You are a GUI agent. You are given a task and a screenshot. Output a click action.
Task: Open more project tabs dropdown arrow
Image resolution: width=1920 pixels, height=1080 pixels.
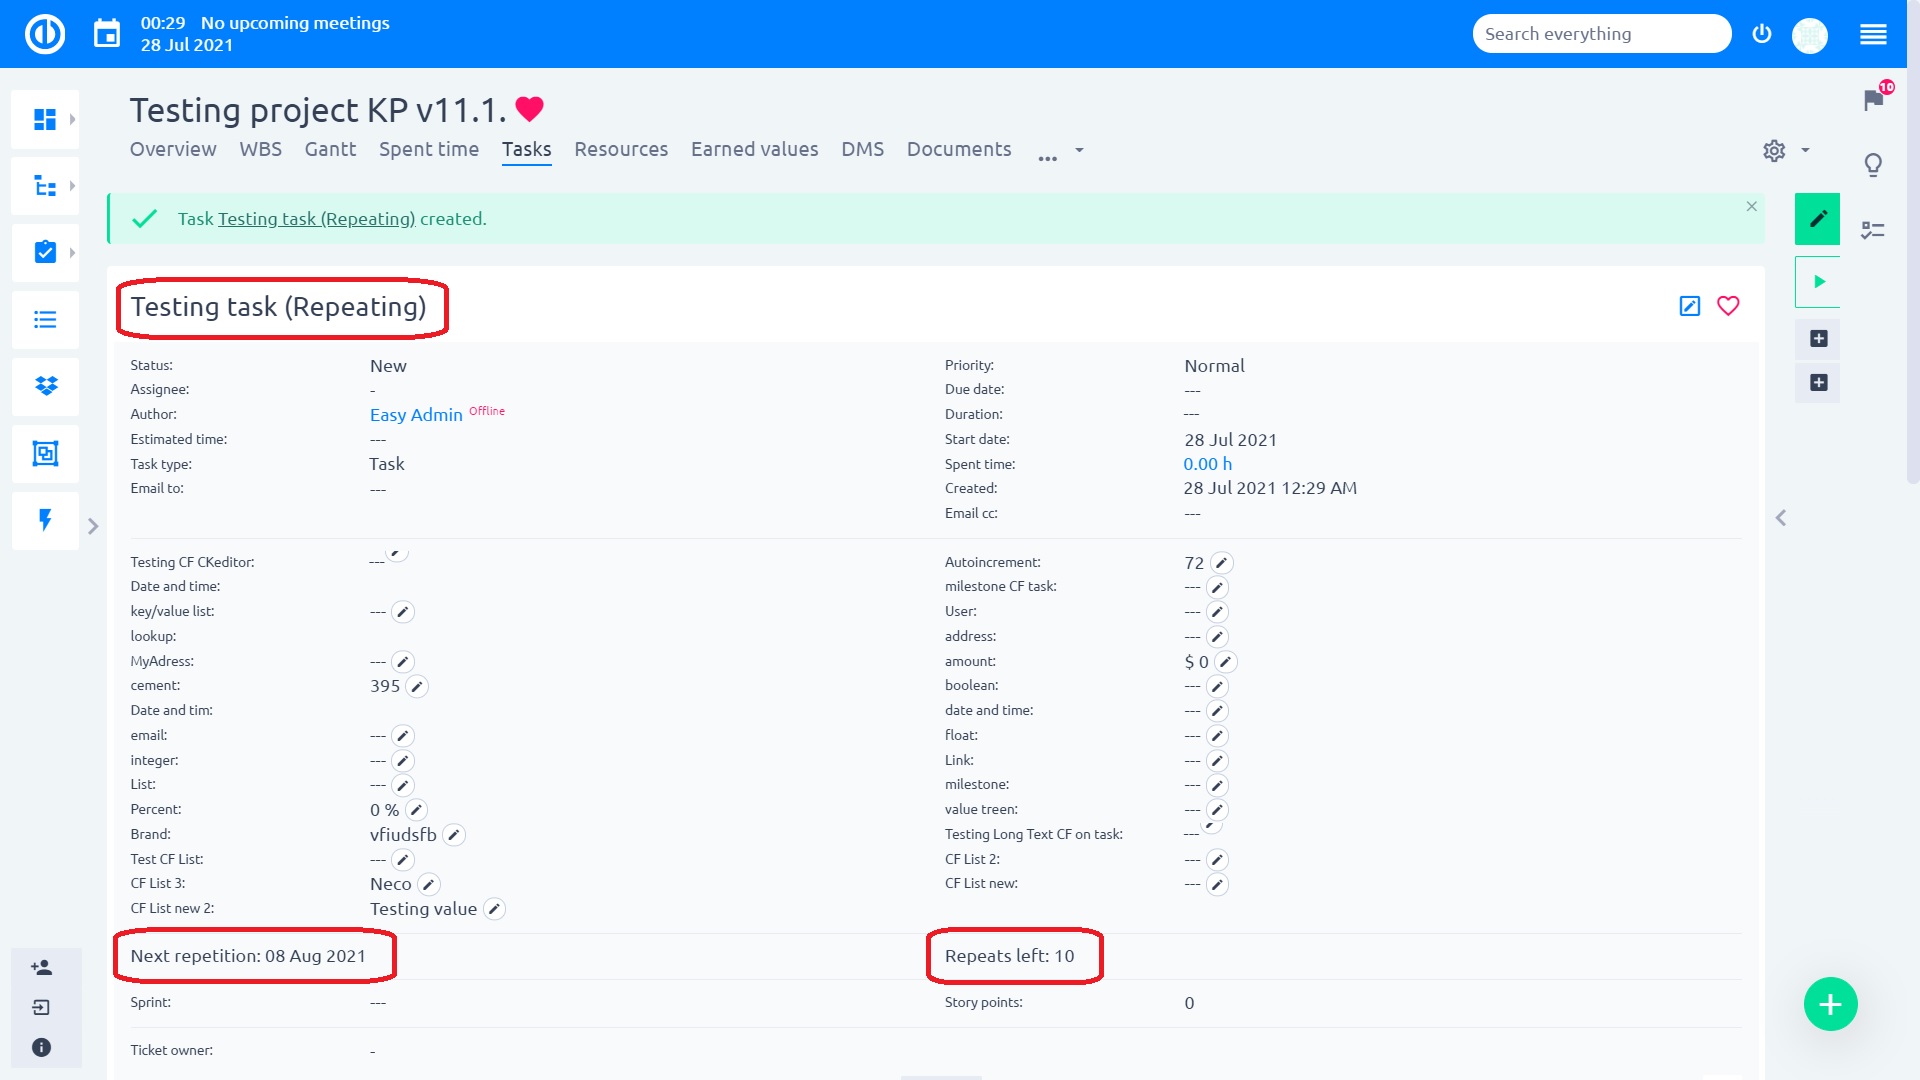pos(1079,150)
